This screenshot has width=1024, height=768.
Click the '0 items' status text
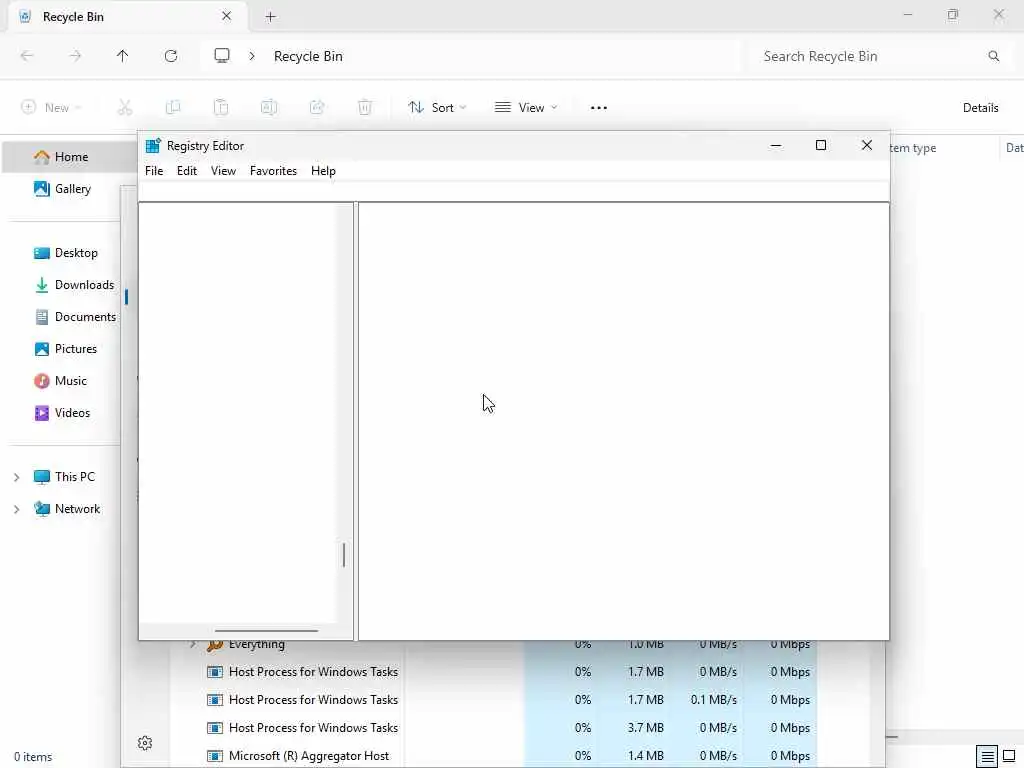click(33, 757)
